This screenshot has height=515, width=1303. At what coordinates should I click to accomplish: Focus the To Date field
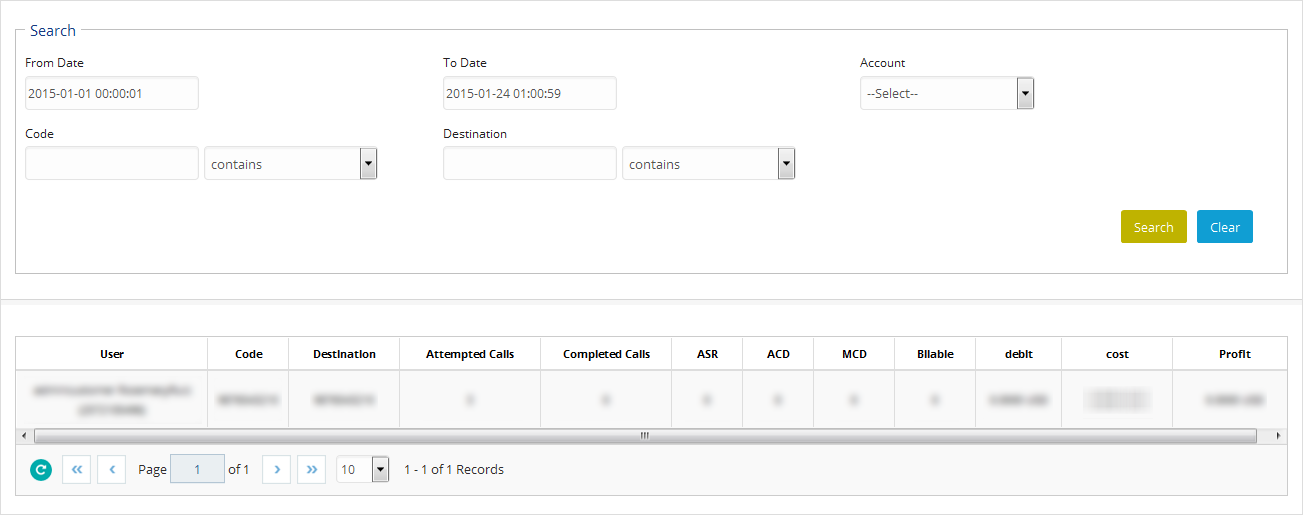pos(530,93)
